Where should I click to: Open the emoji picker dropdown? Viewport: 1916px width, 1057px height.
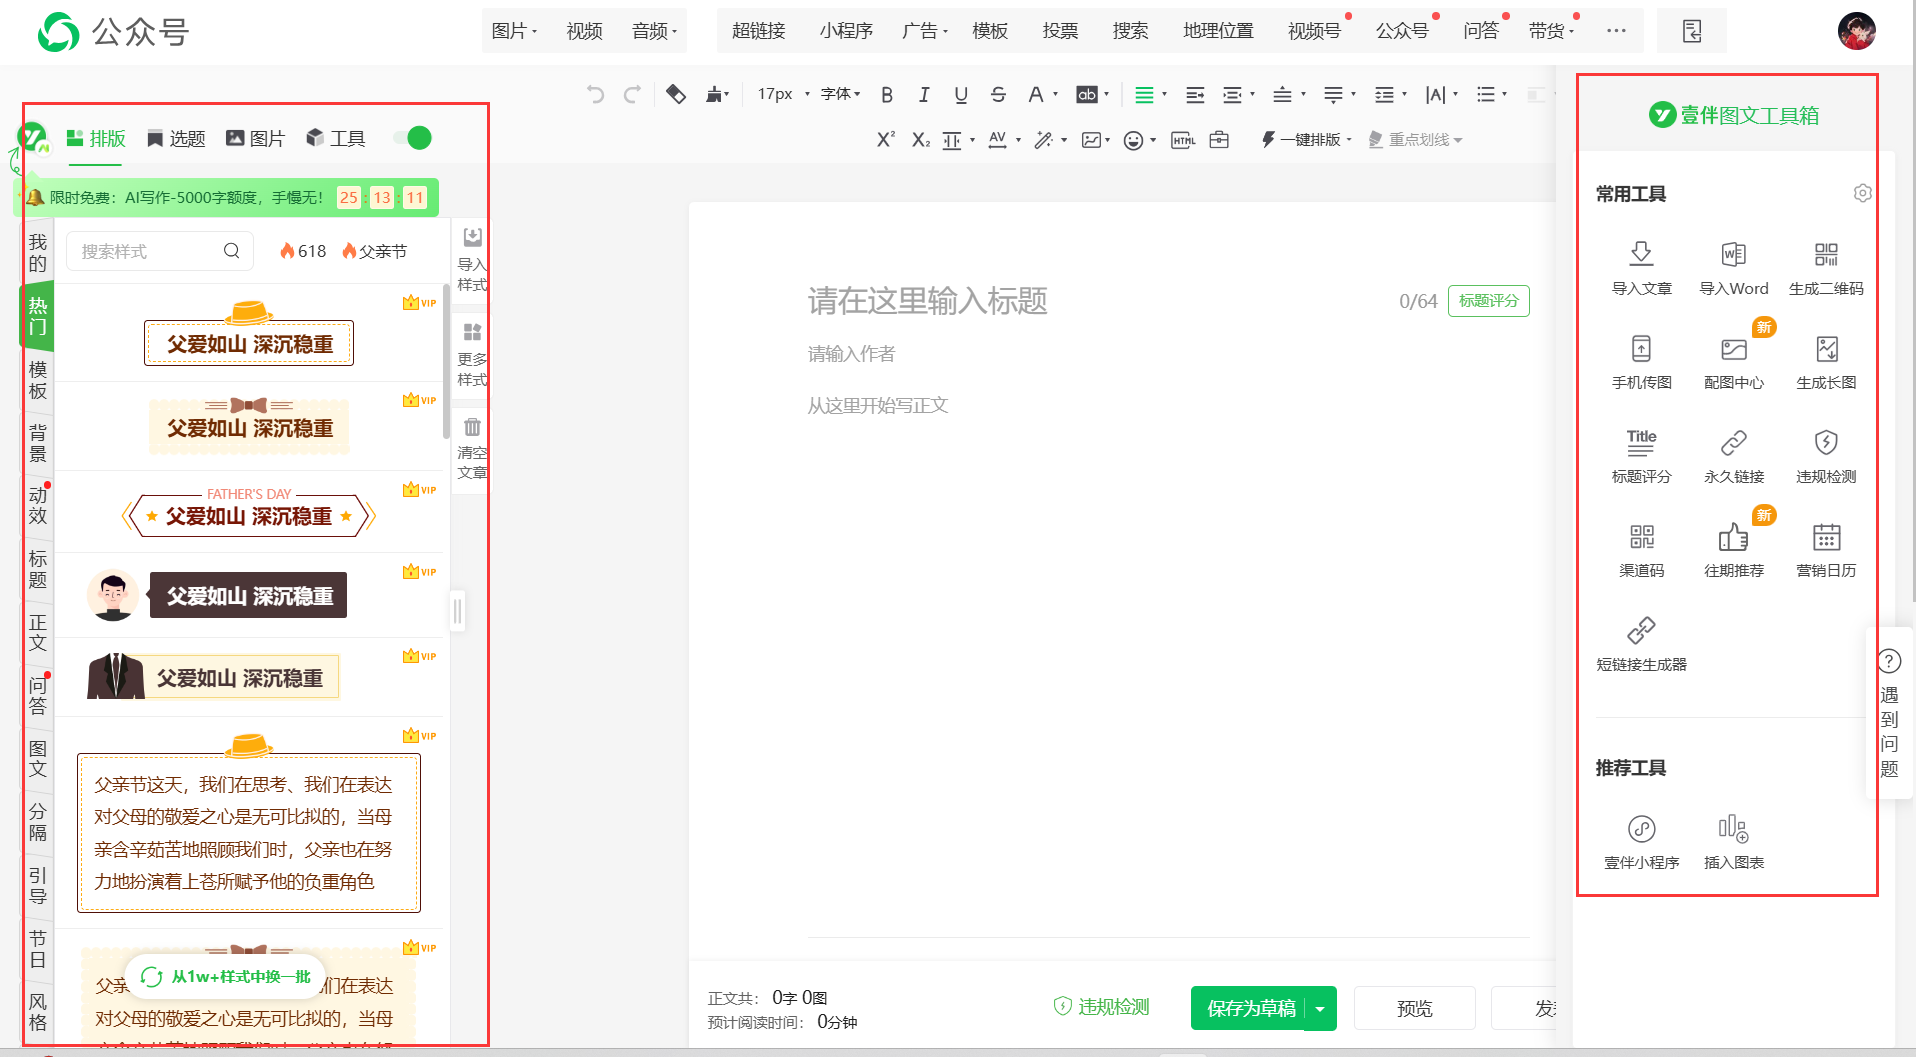[x=1139, y=140]
